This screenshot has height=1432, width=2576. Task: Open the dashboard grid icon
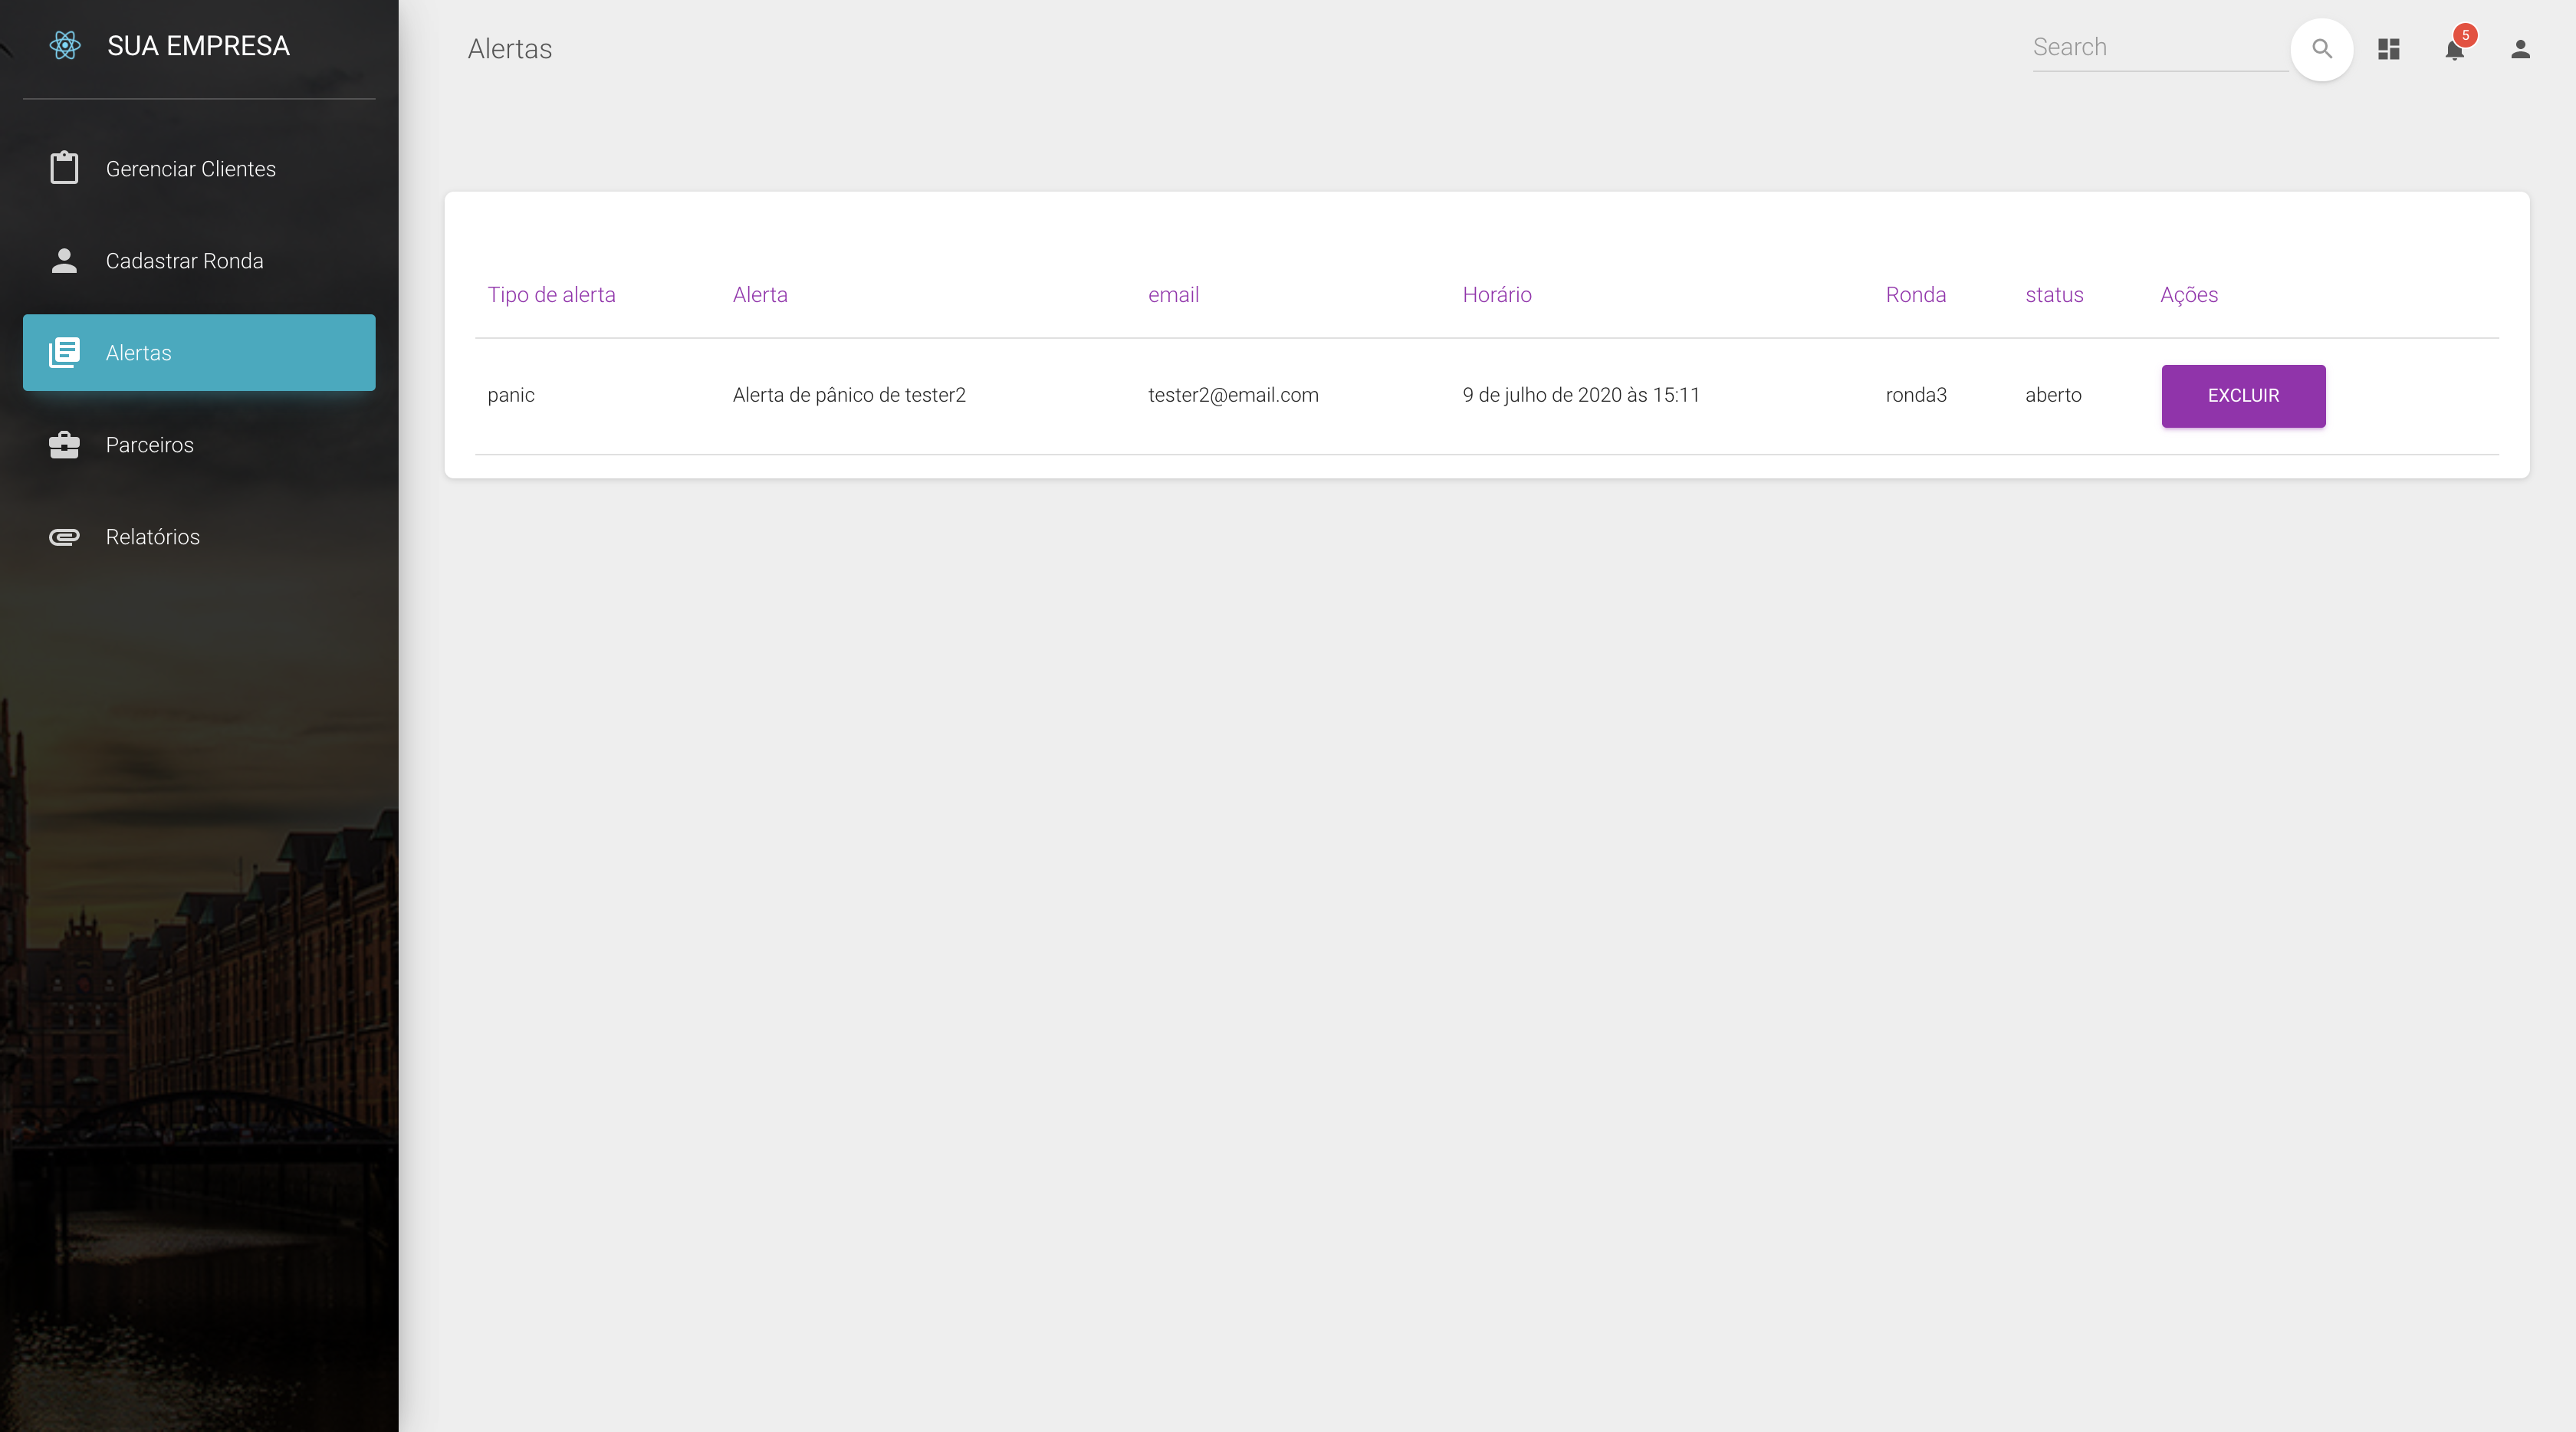click(2389, 49)
